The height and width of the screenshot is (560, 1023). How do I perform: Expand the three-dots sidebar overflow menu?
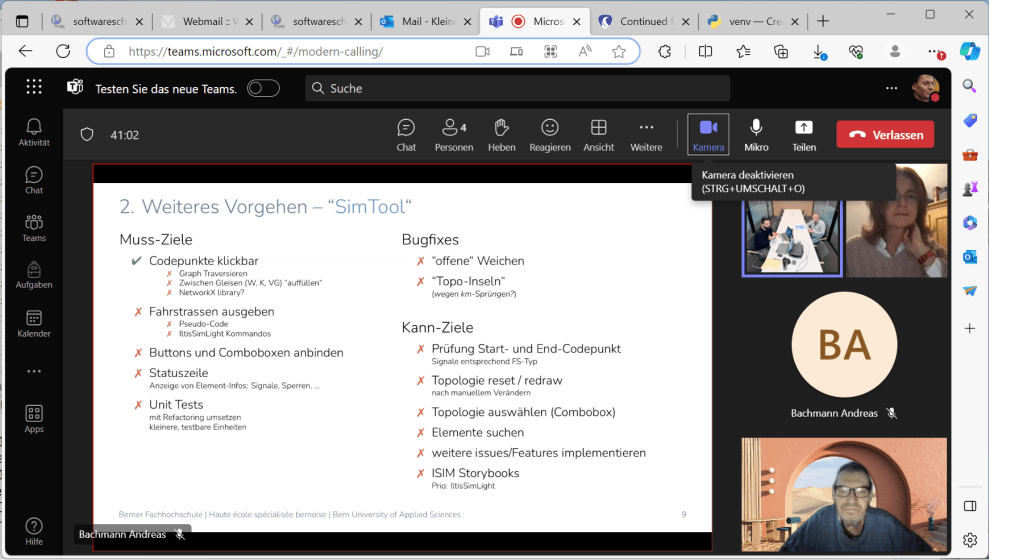(x=34, y=371)
